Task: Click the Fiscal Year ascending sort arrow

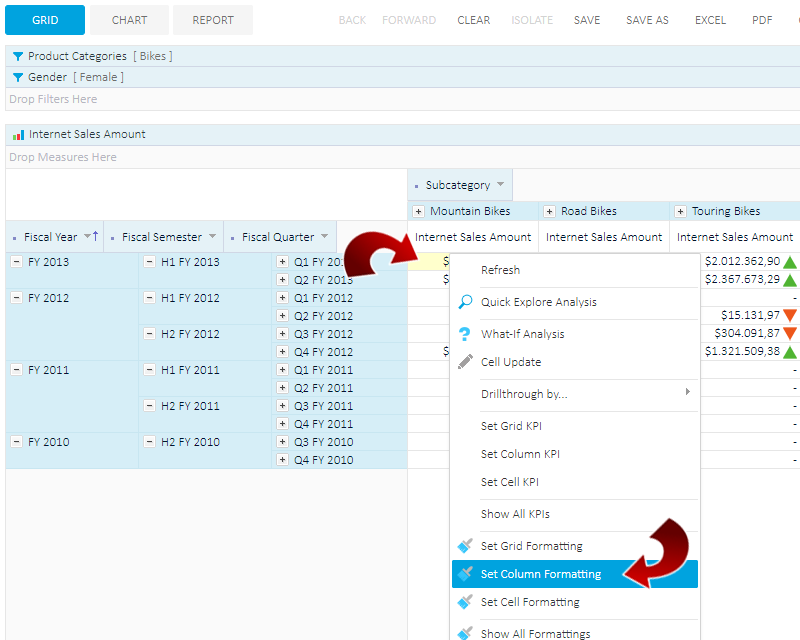Action: tap(95, 236)
